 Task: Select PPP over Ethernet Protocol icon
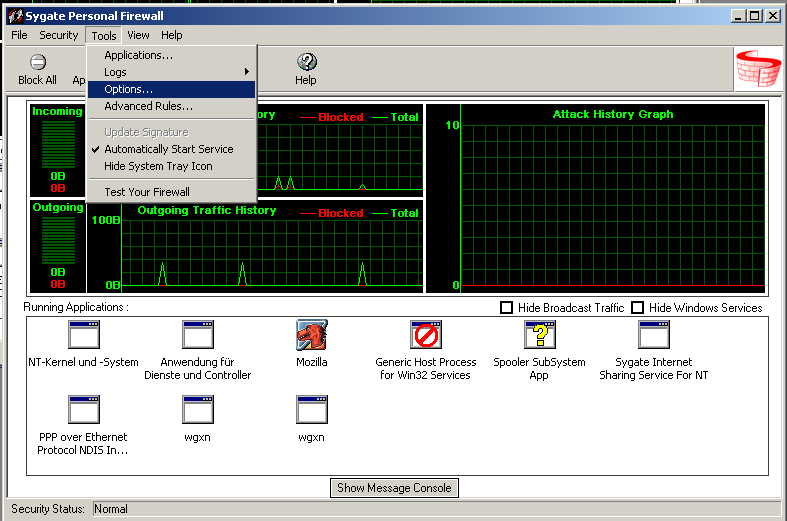(x=84, y=410)
